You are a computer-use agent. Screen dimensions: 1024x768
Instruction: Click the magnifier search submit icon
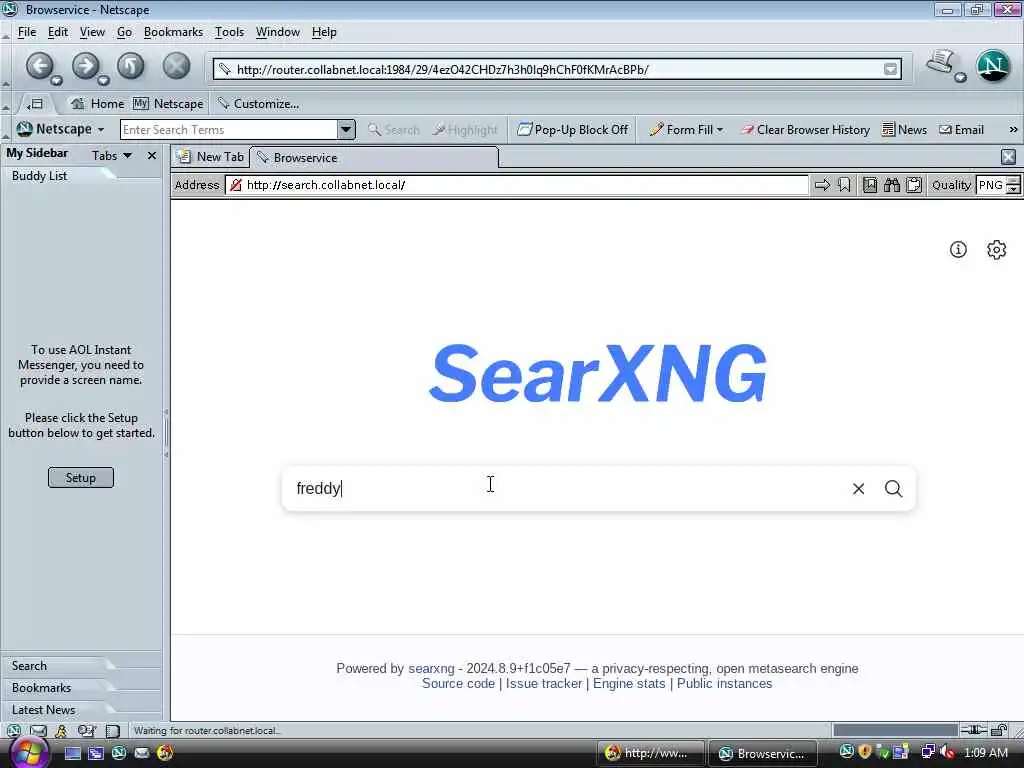(x=894, y=488)
